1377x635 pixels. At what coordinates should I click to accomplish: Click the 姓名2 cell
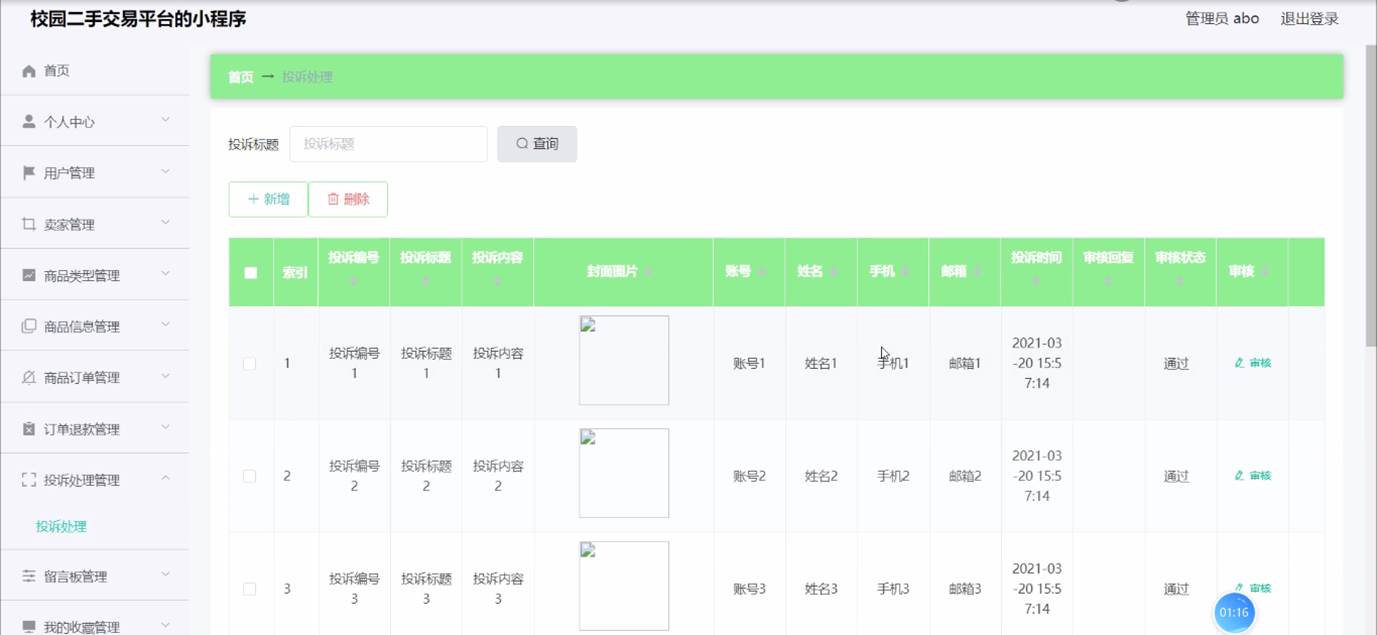click(x=821, y=477)
